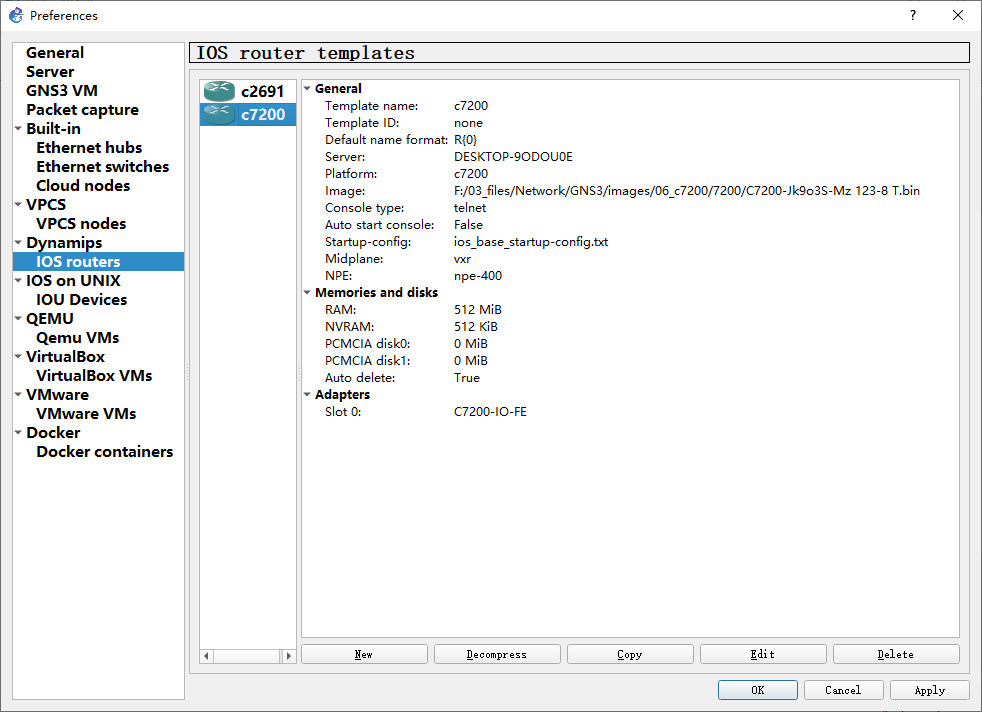Open Docker containers settings

coord(105,451)
